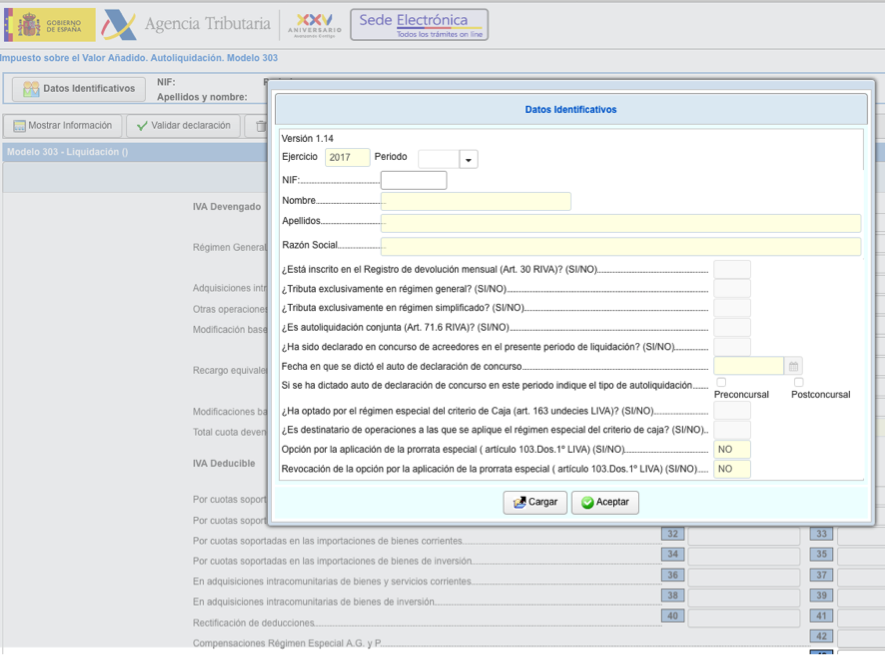Click the Agencia Tributaria logo

[186, 25]
